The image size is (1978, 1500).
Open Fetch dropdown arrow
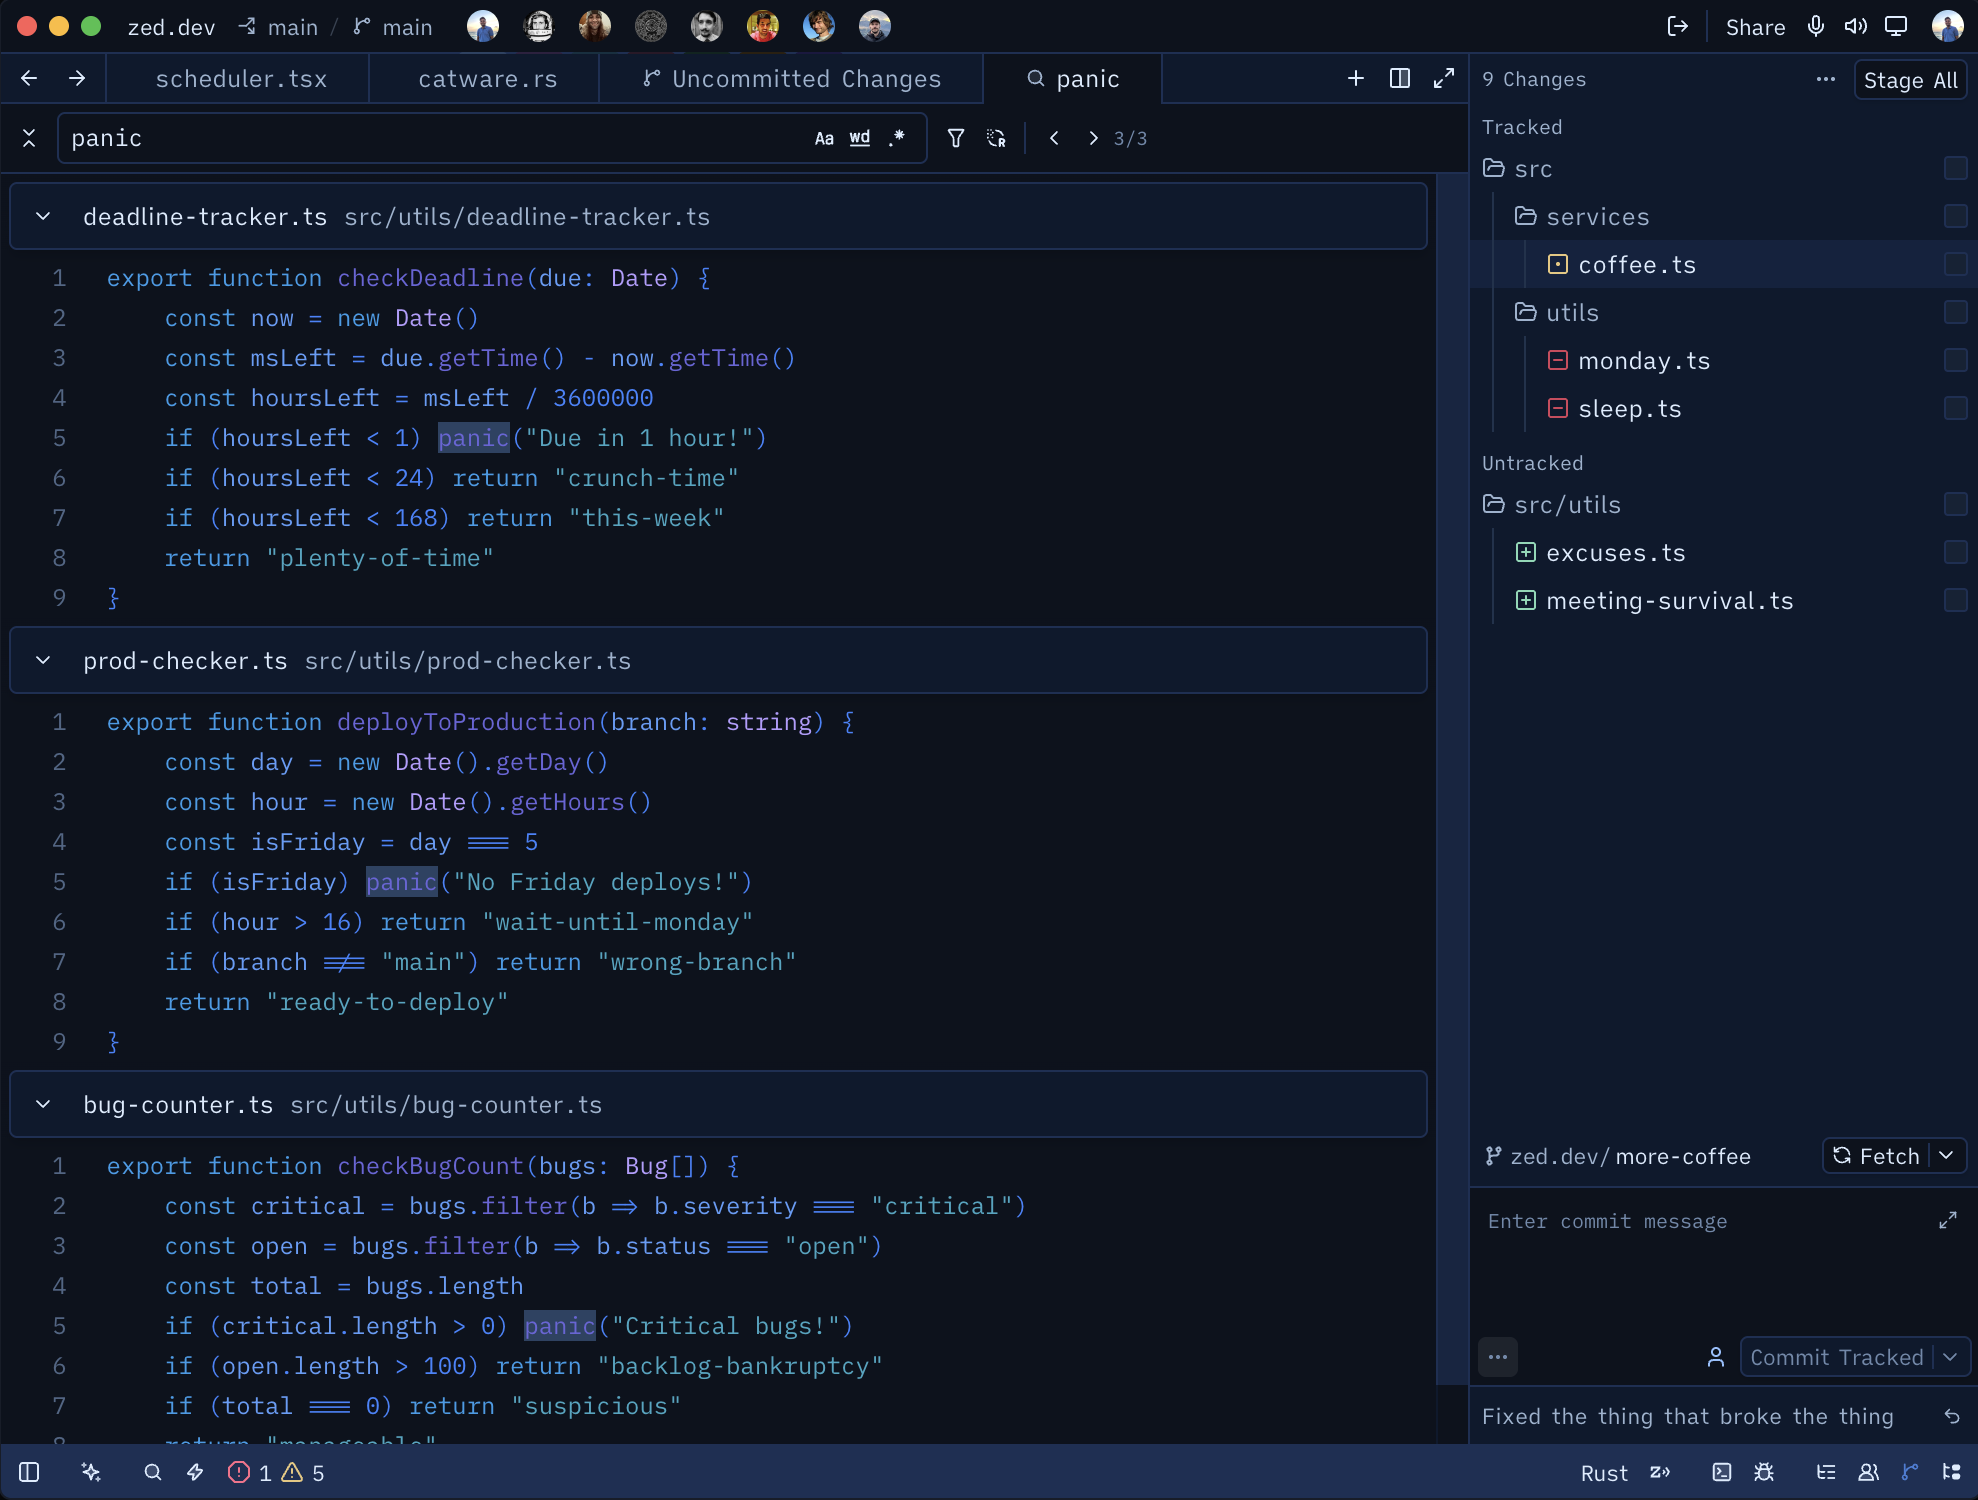[1946, 1156]
